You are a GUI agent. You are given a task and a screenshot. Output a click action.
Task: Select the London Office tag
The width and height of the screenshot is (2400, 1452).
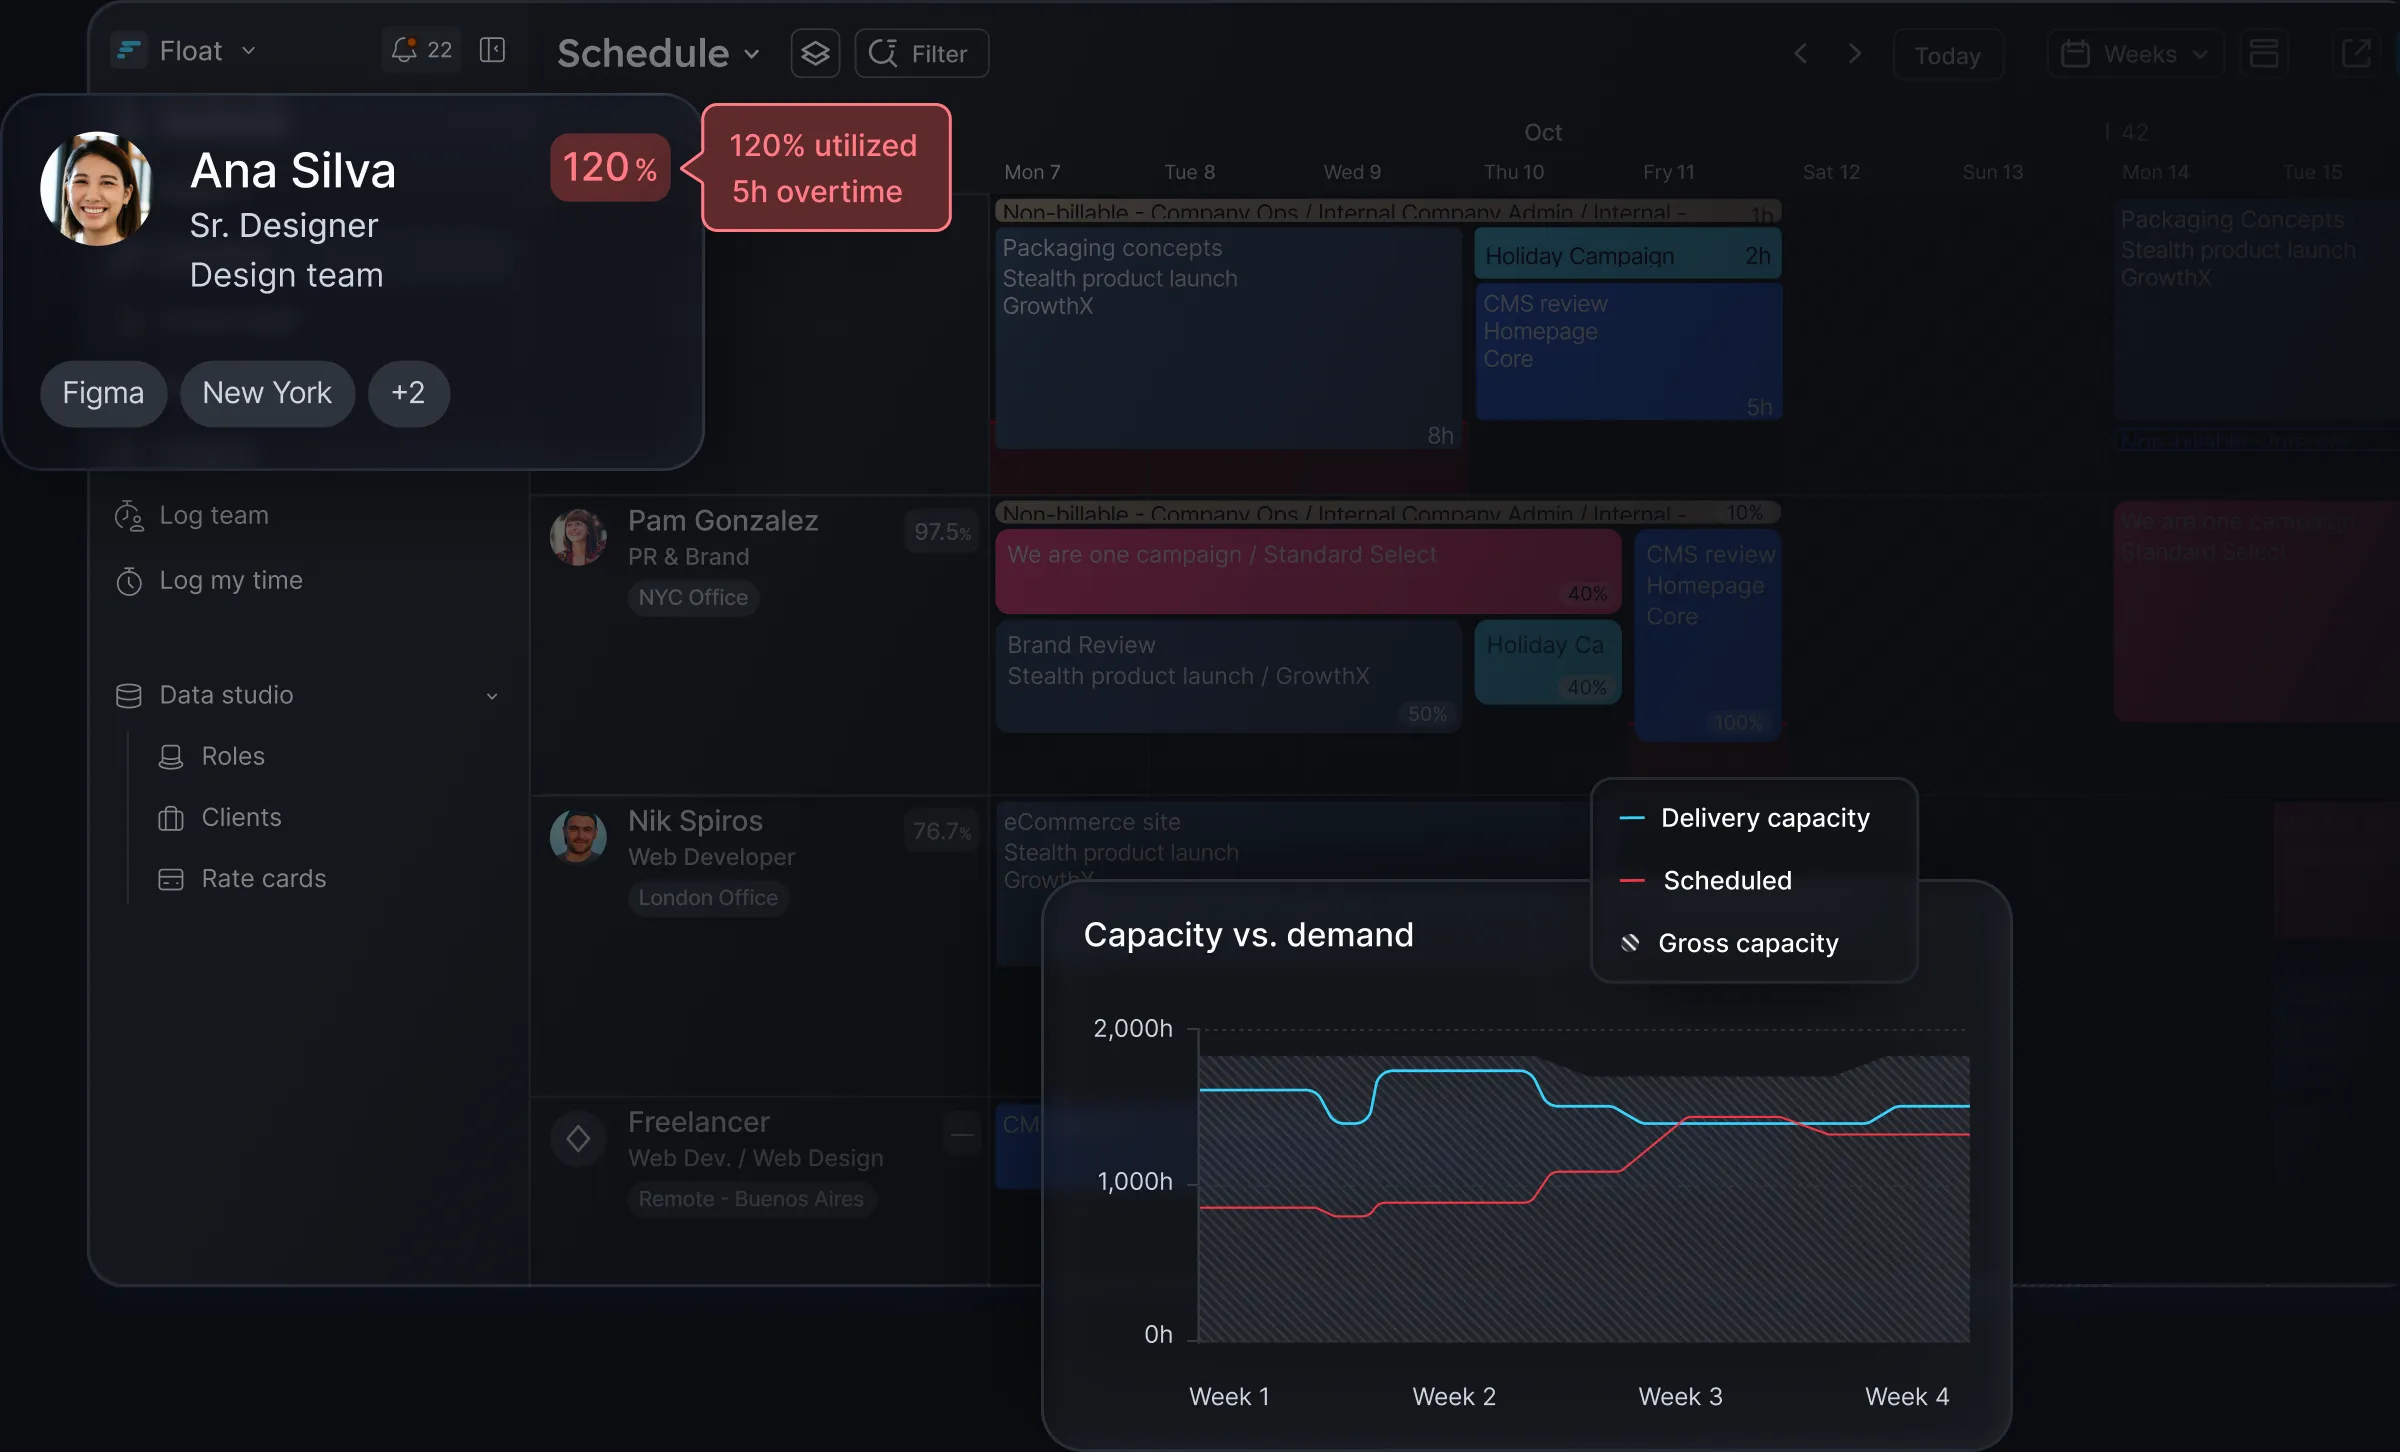(x=708, y=898)
